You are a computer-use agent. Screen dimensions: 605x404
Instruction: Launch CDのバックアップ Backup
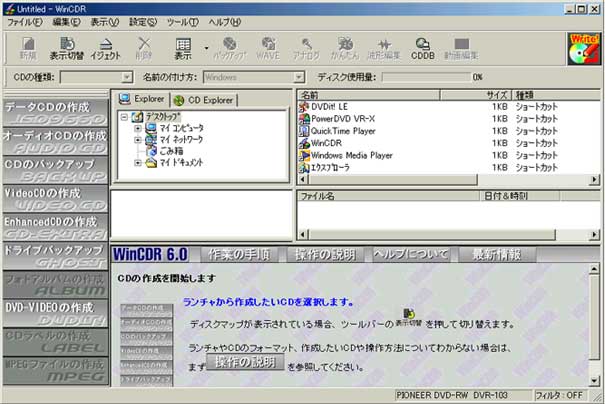click(56, 170)
